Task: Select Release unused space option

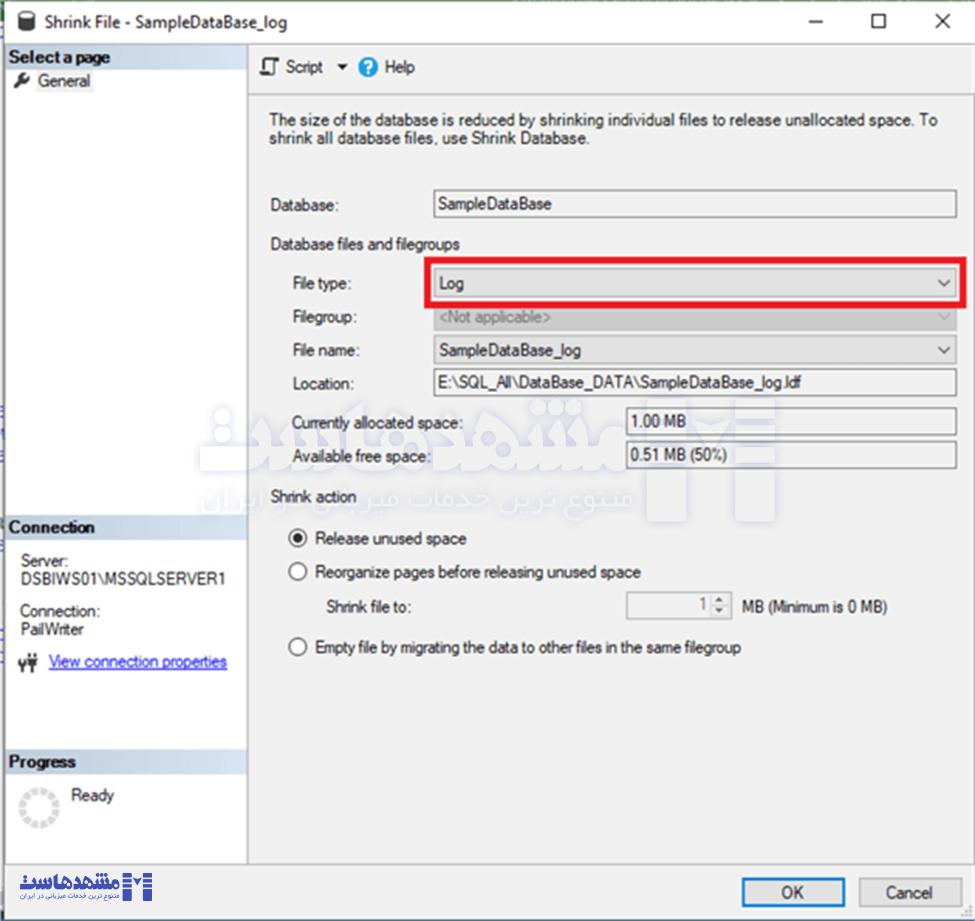Action: tap(297, 538)
